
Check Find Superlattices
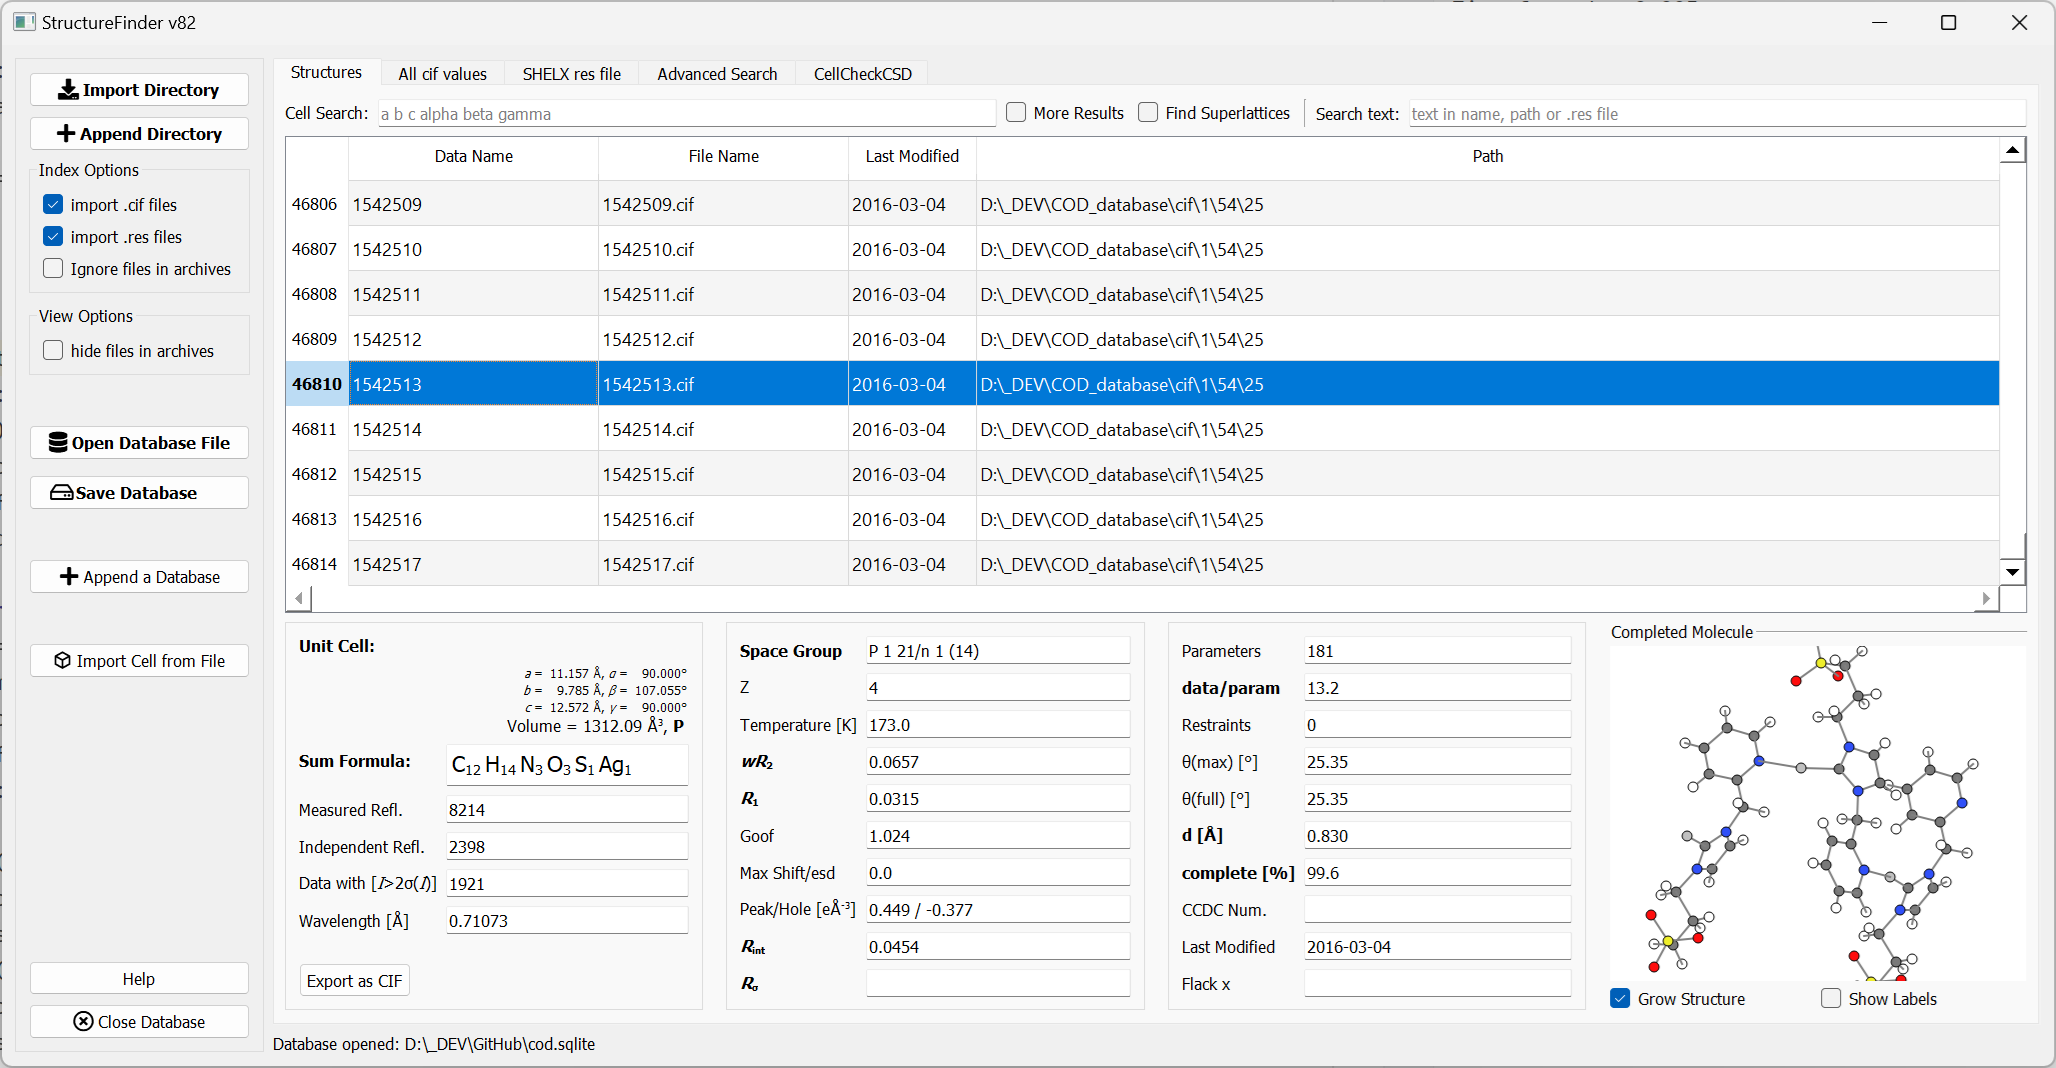tap(1148, 112)
